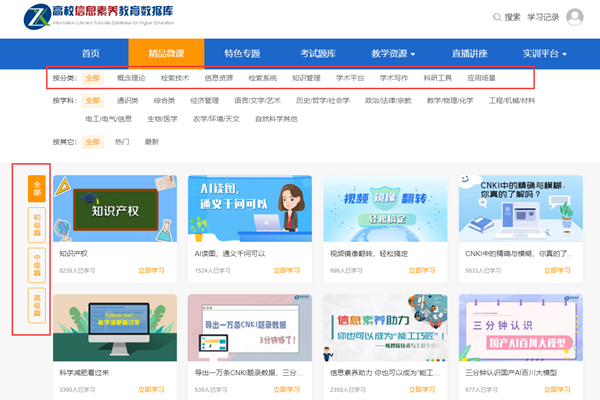This screenshot has width=600, height=400.
Task: Click 立即学习 for CNKI中的精确与模糊
Action: click(x=557, y=271)
